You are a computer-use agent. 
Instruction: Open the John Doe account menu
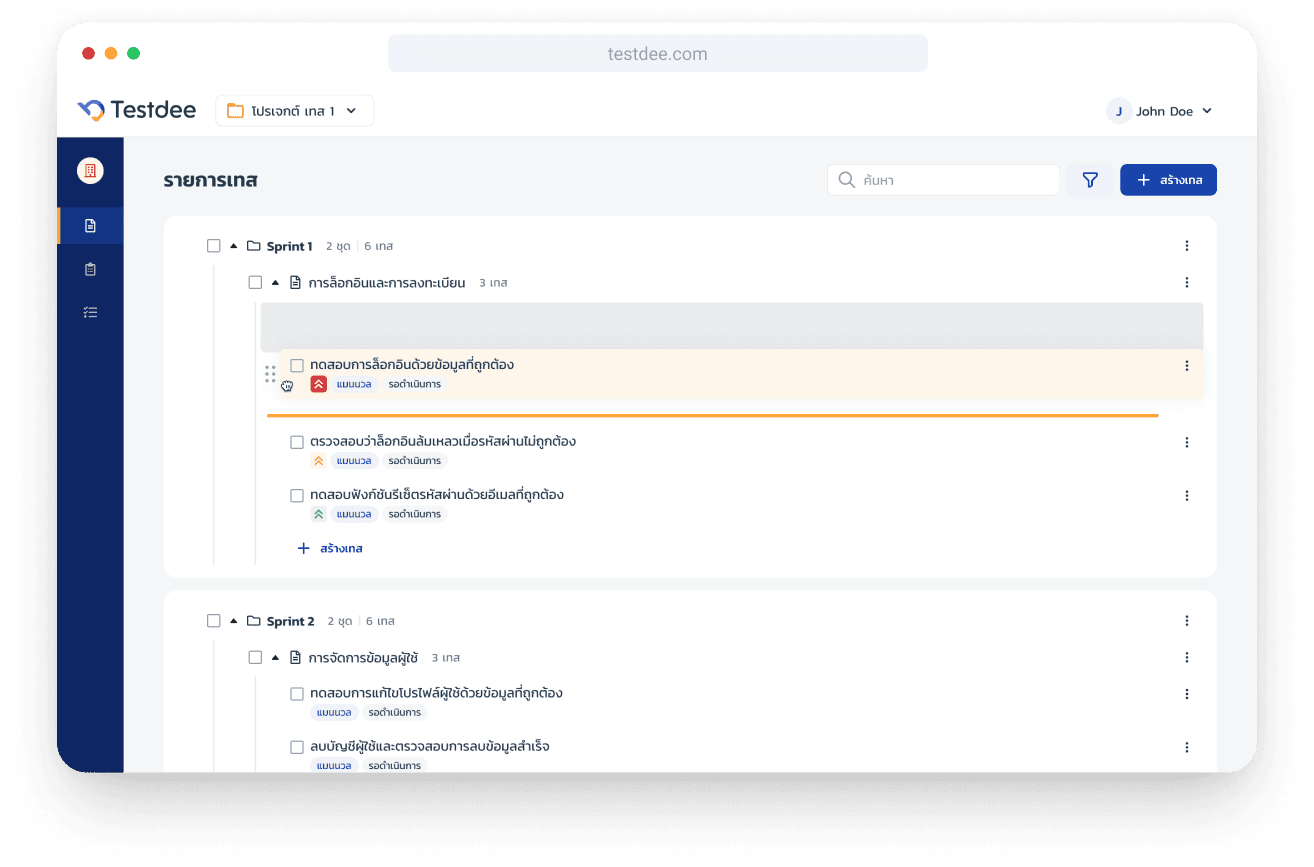pos(1160,111)
